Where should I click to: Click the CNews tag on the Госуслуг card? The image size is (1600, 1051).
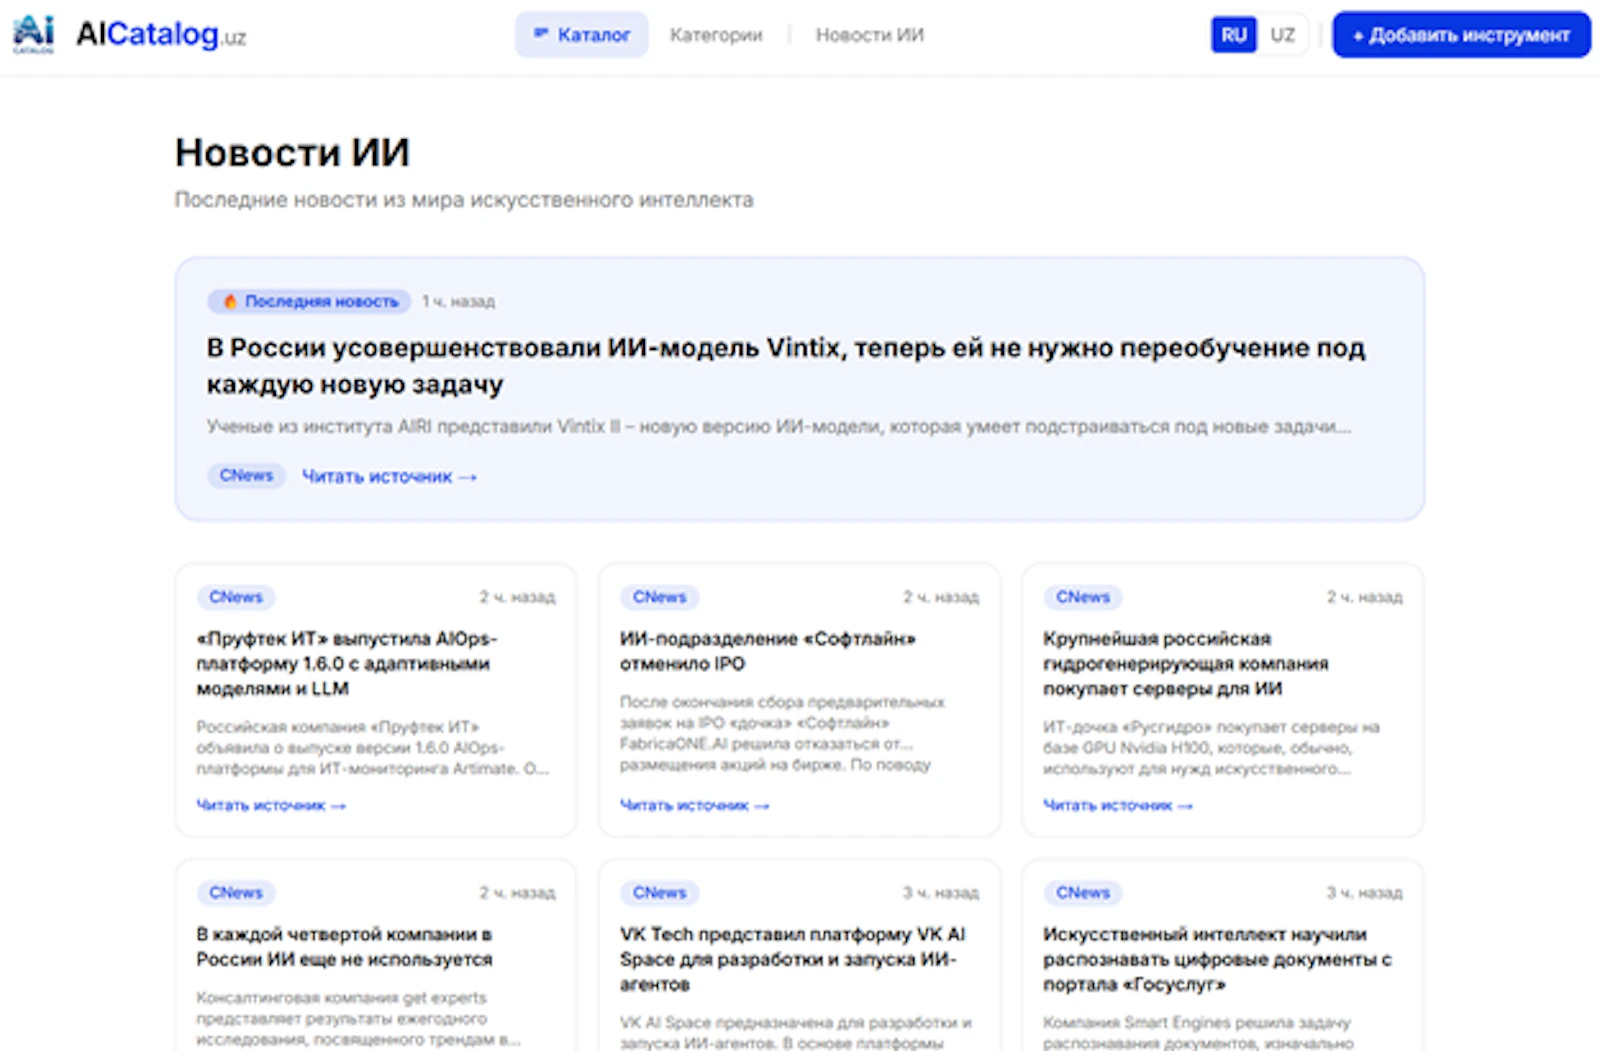[1083, 893]
